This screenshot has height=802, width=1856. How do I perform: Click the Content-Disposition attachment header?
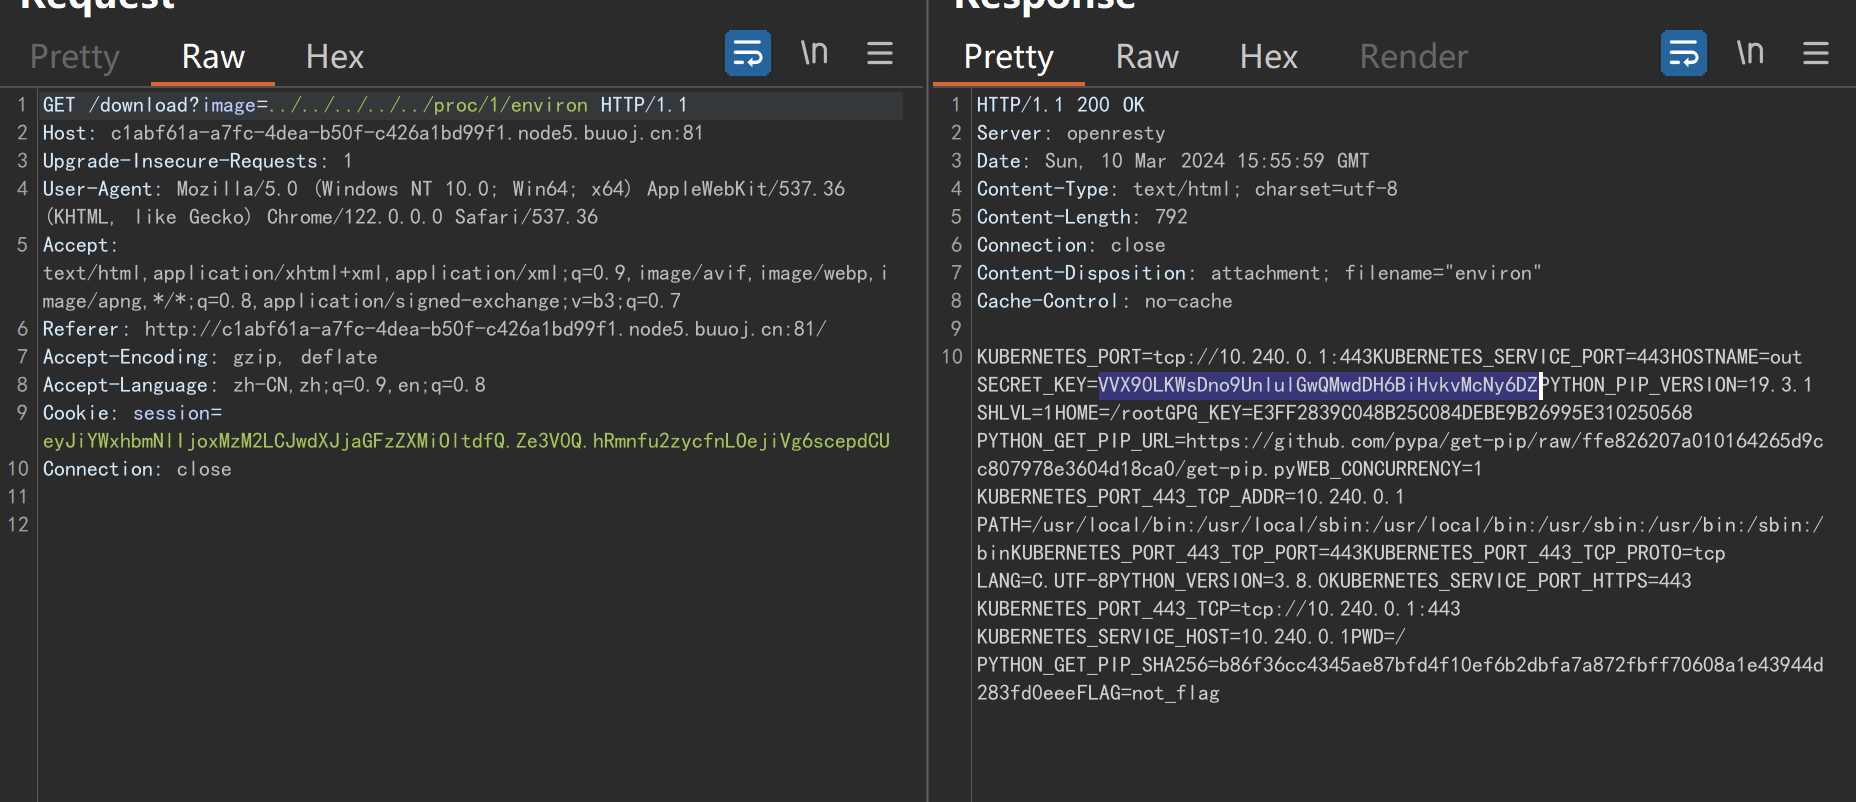click(1259, 273)
